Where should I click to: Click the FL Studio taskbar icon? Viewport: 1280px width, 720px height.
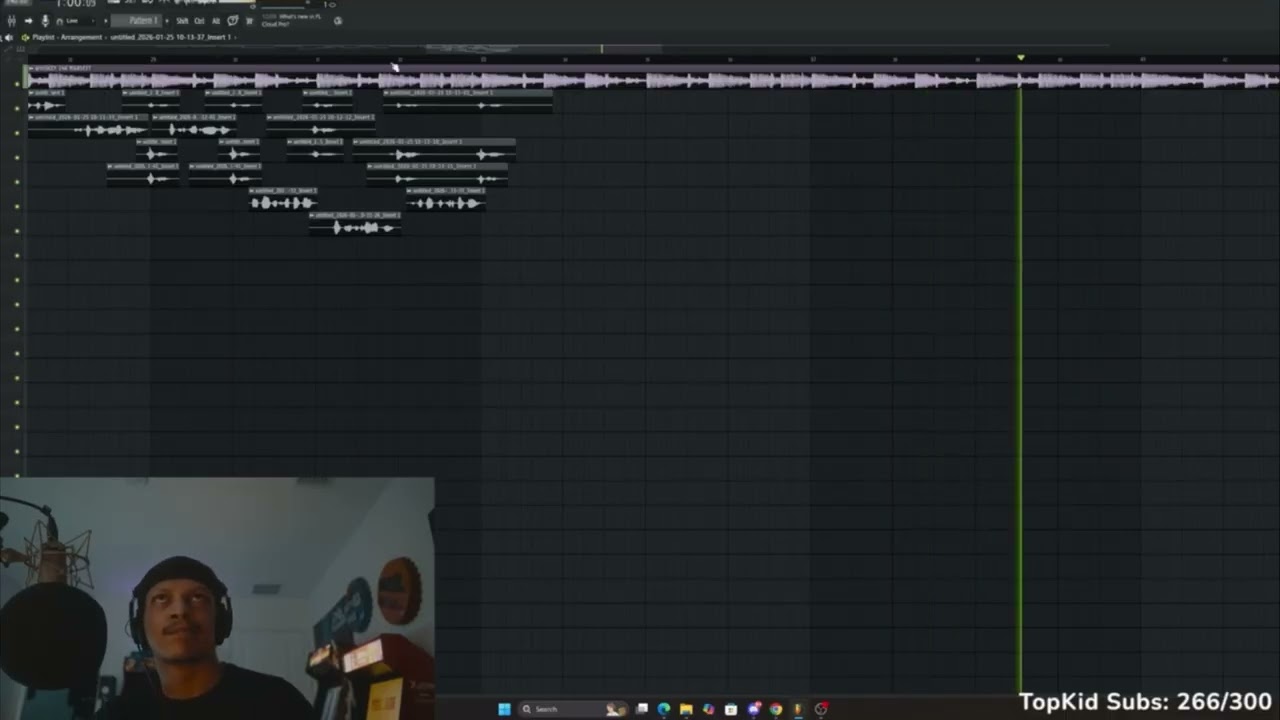coord(798,709)
